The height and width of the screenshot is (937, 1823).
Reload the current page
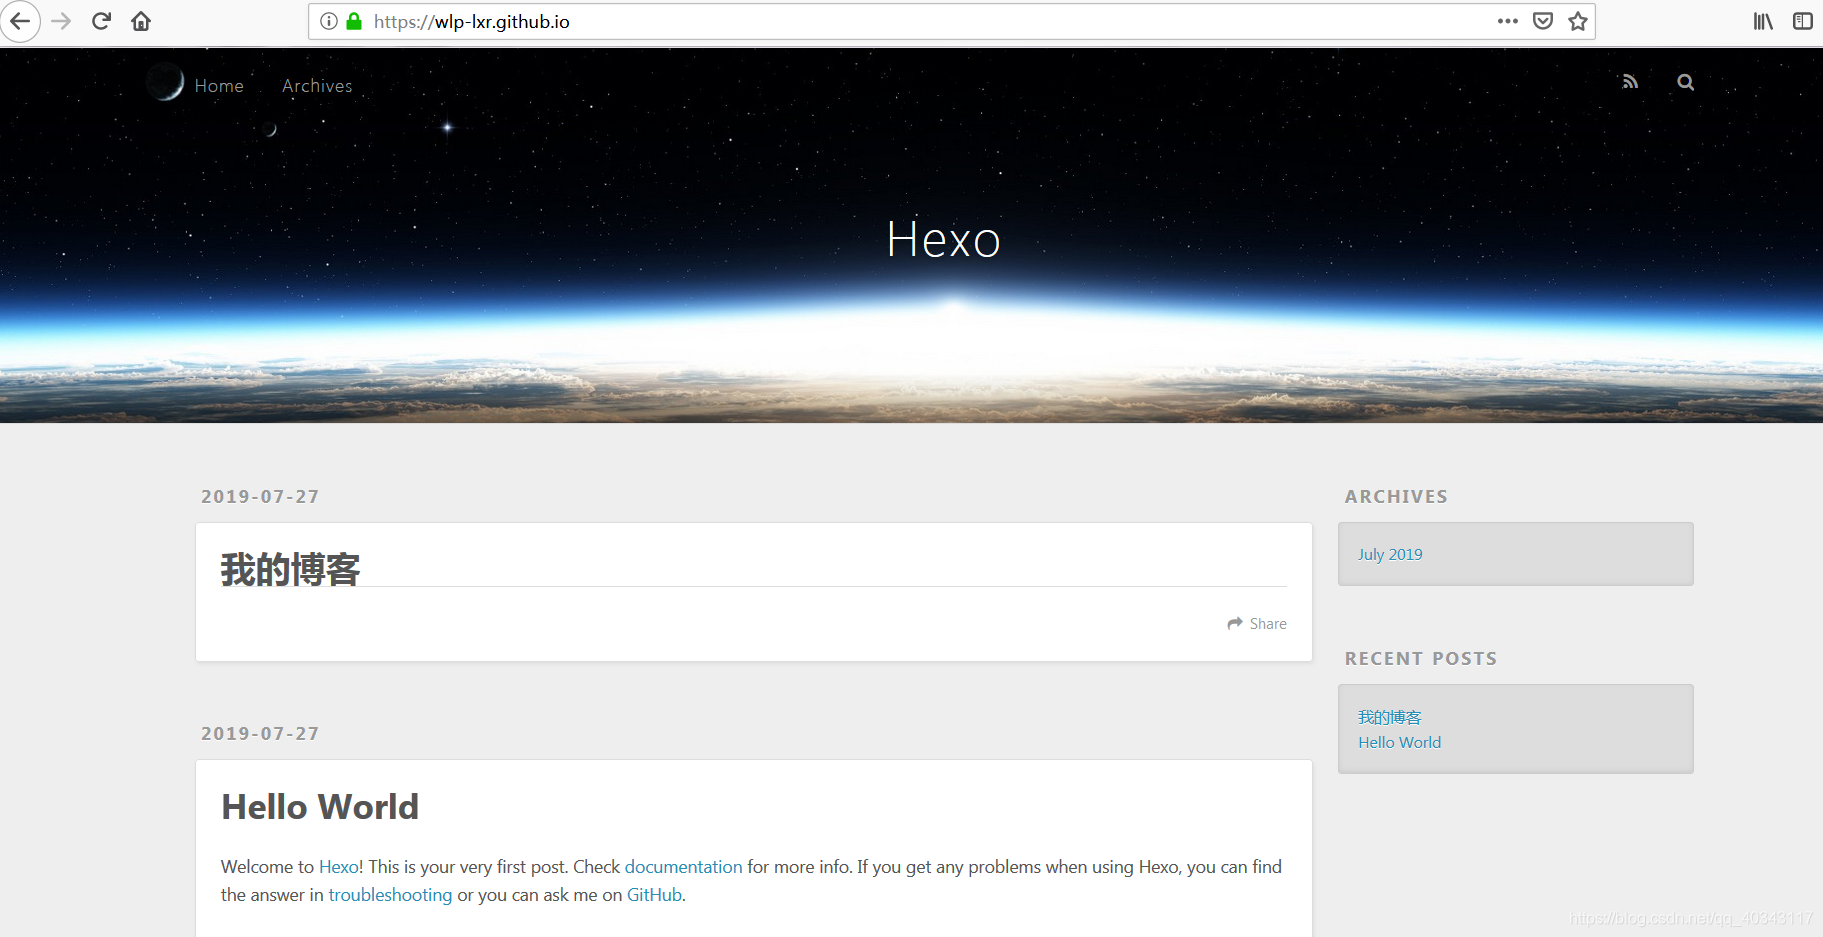coord(101,21)
